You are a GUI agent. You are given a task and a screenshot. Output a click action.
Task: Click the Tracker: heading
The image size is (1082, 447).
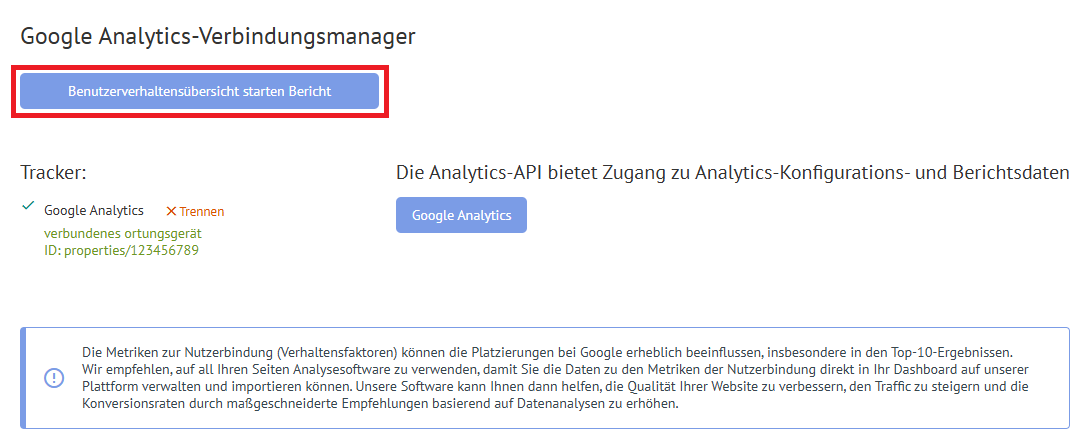(53, 172)
